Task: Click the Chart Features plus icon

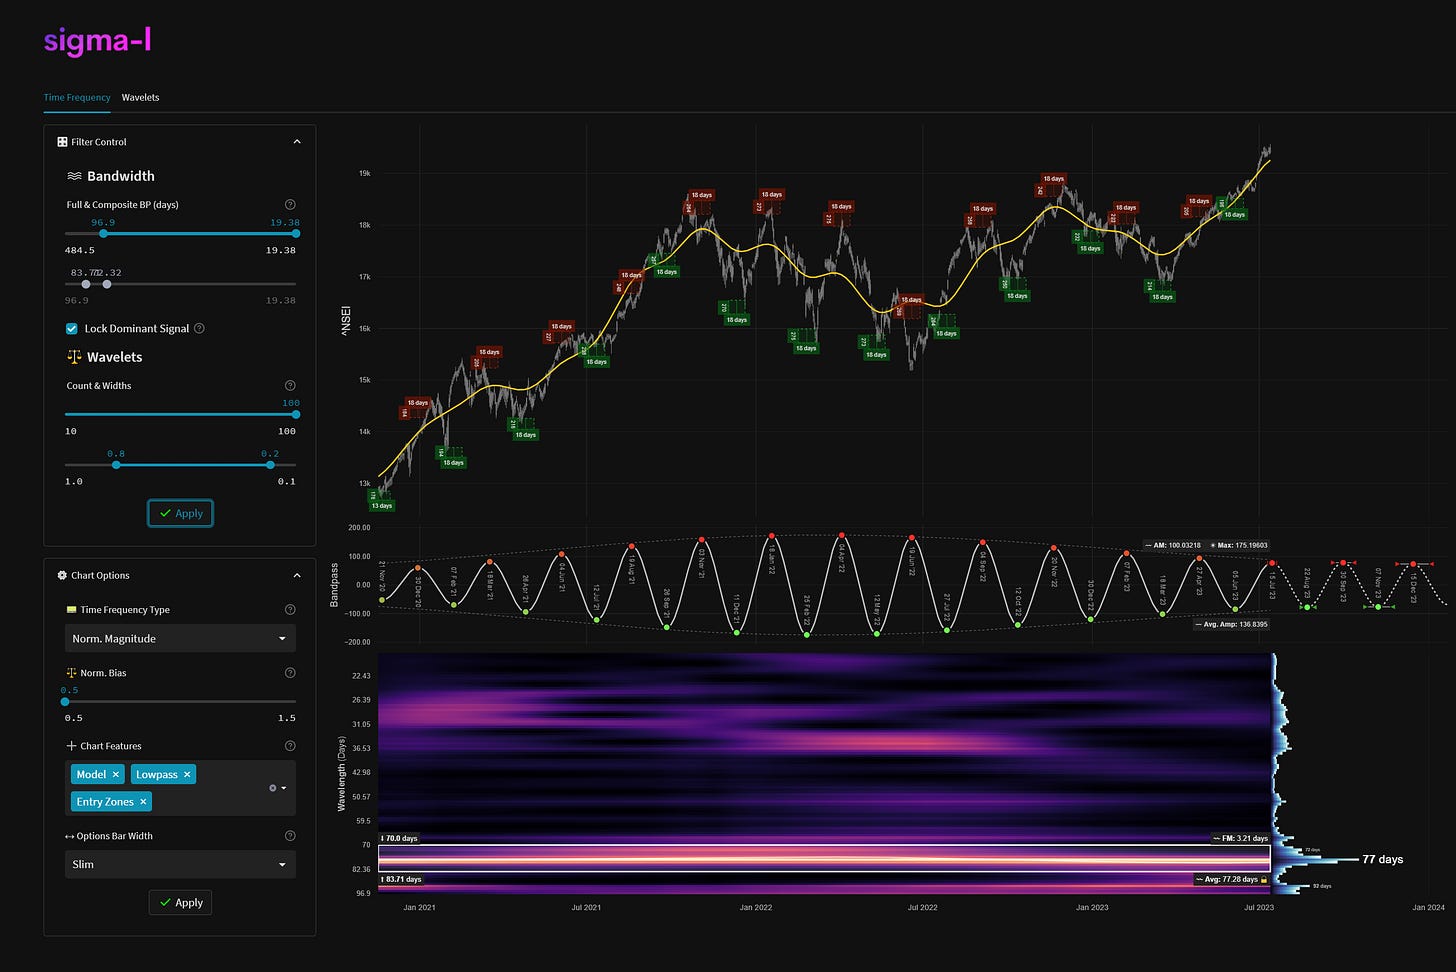Action: pyautogui.click(x=71, y=746)
